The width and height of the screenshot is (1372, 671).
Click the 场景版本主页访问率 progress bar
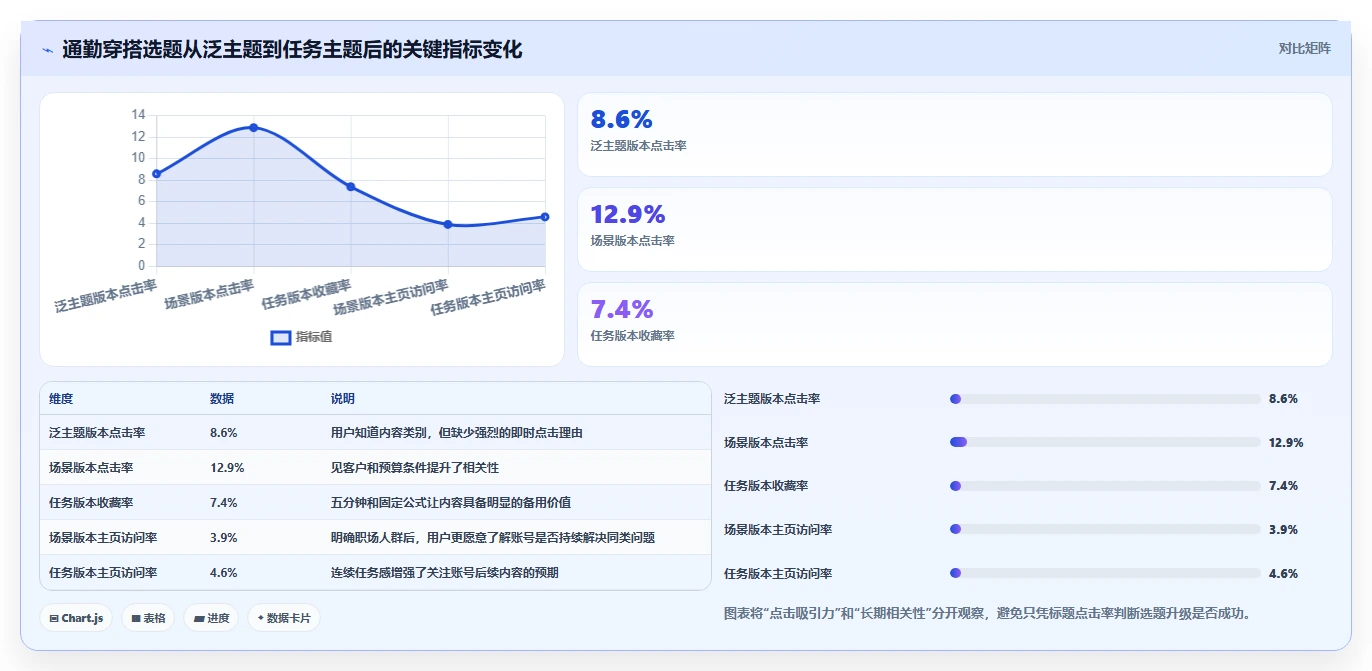point(1105,529)
